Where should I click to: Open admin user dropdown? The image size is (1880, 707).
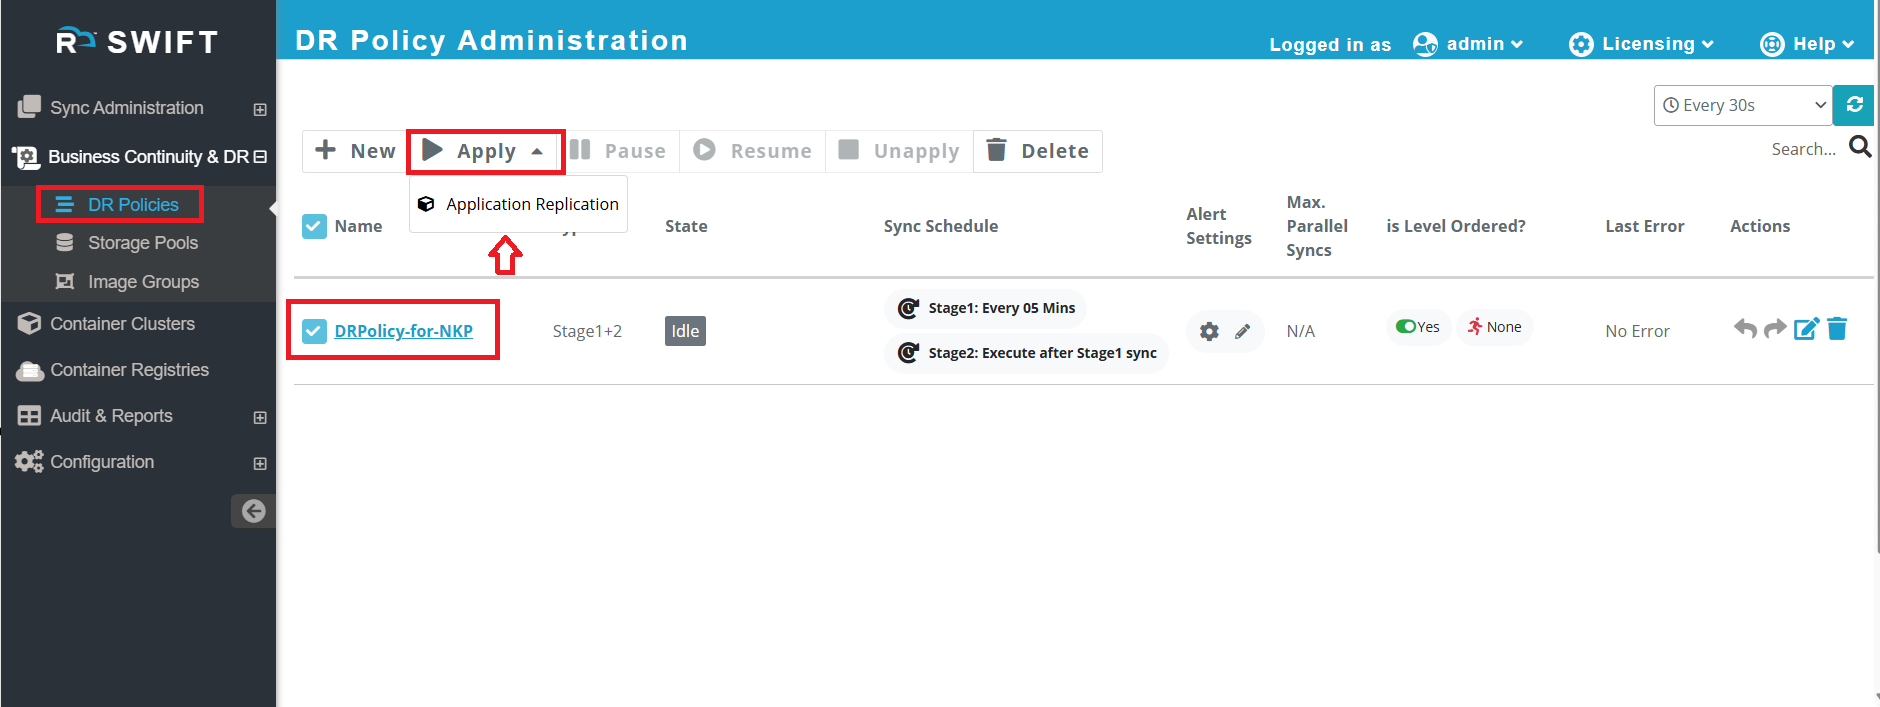pos(1485,44)
